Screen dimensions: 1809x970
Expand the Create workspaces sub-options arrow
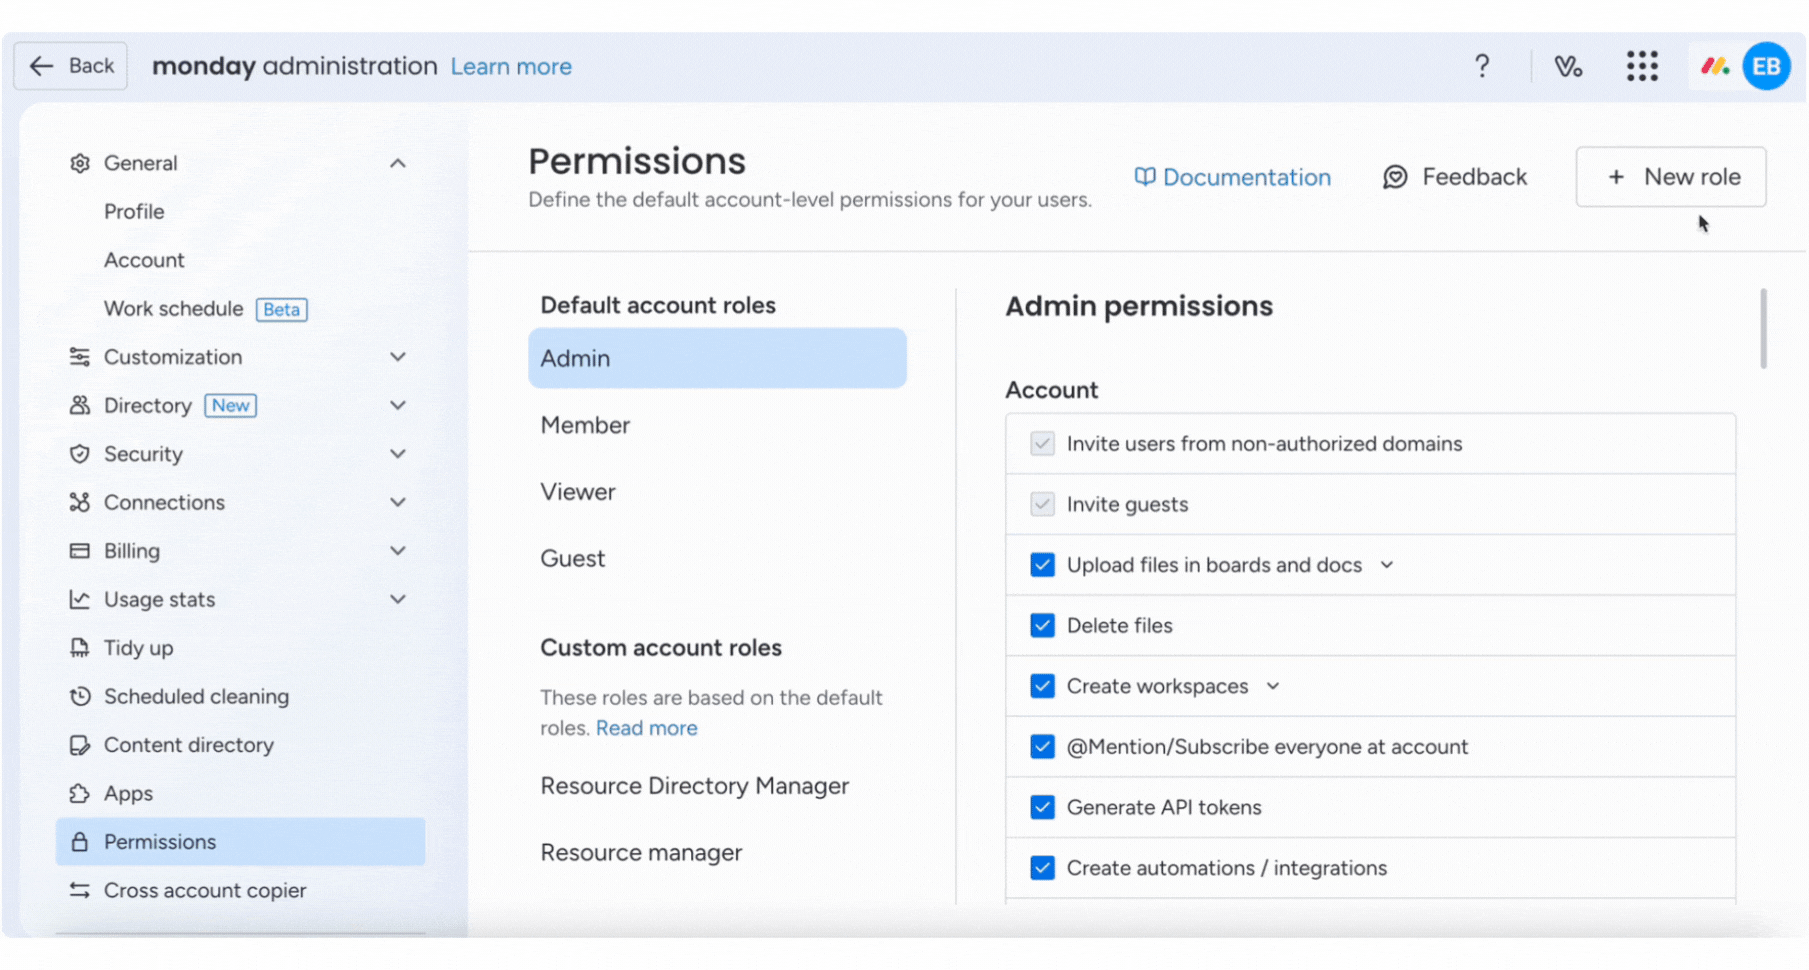1273,686
